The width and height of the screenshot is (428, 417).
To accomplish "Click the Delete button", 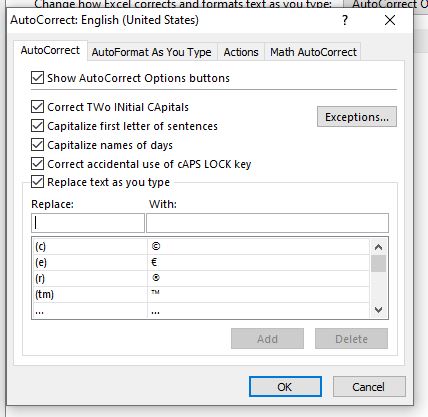I will tap(351, 339).
